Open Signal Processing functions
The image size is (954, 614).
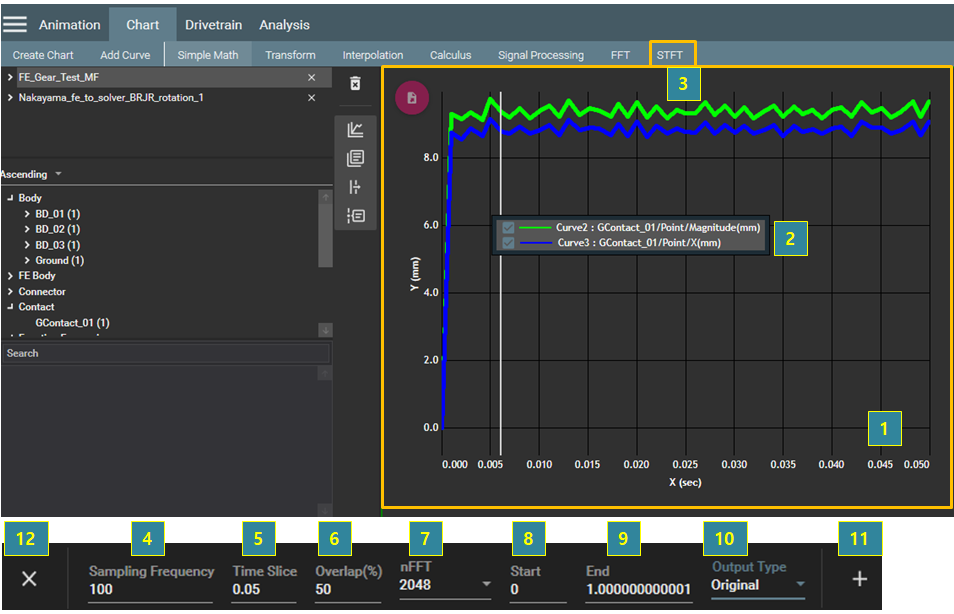(540, 55)
